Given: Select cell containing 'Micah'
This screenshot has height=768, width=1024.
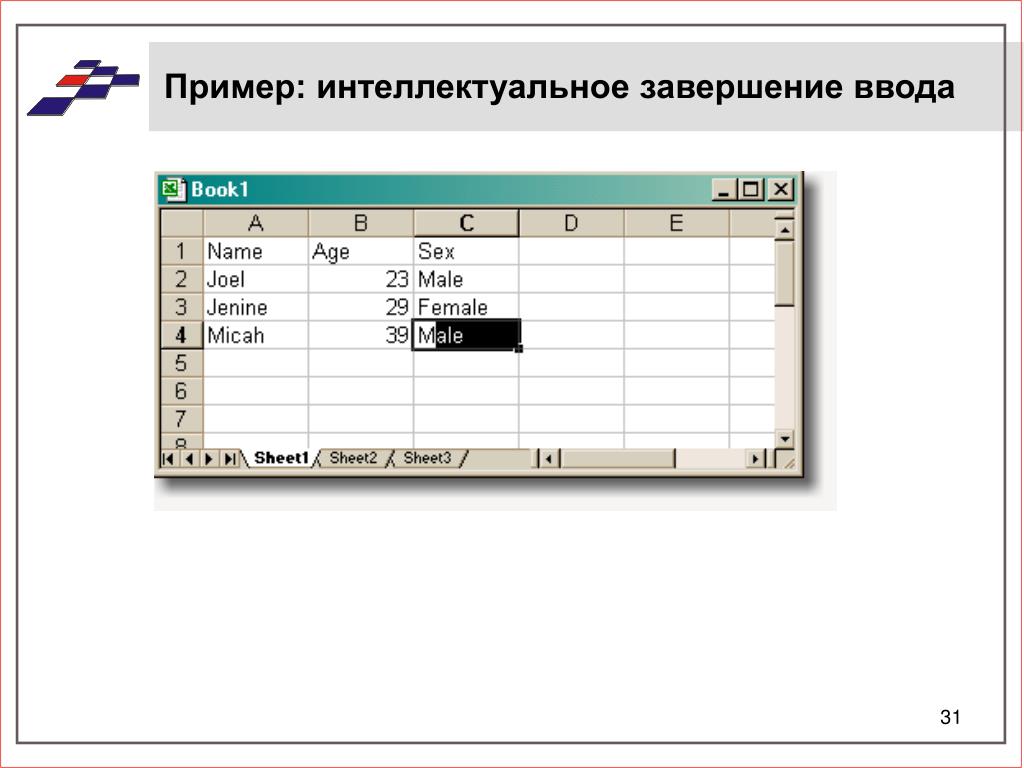Looking at the screenshot, I should pos(256,336).
